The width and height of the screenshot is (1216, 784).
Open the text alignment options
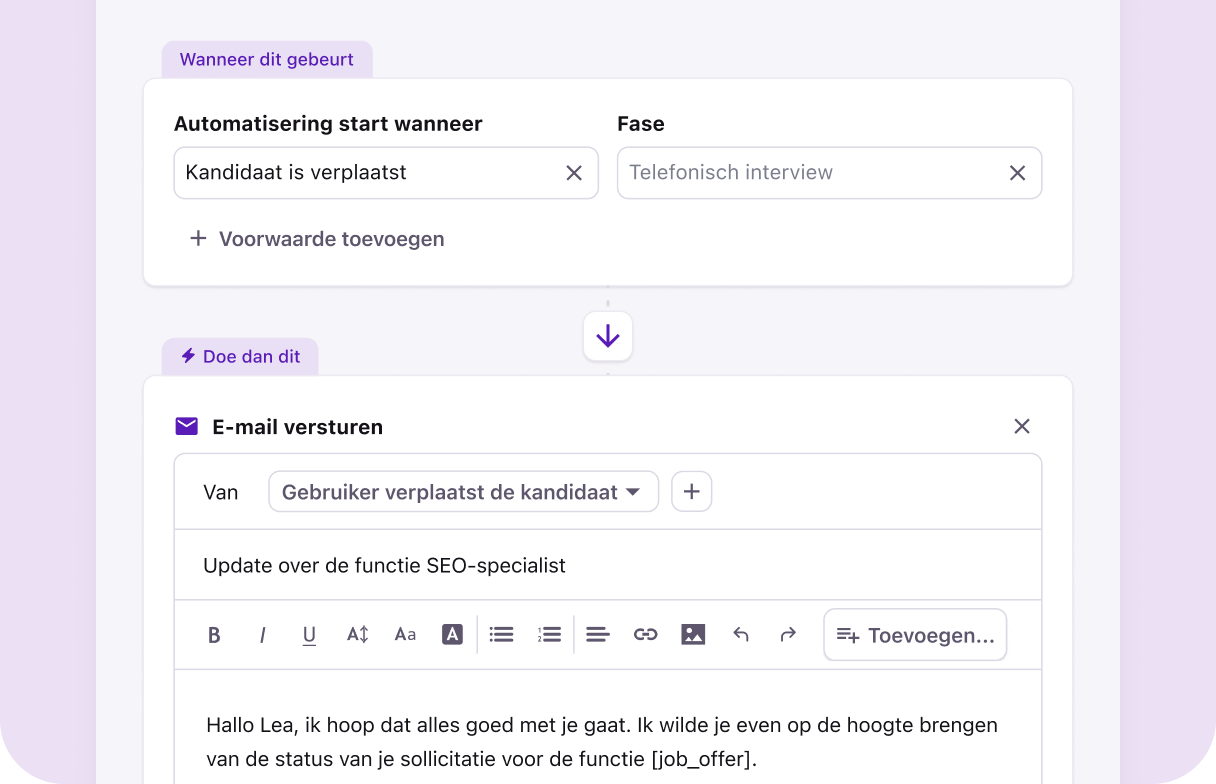click(x=597, y=634)
